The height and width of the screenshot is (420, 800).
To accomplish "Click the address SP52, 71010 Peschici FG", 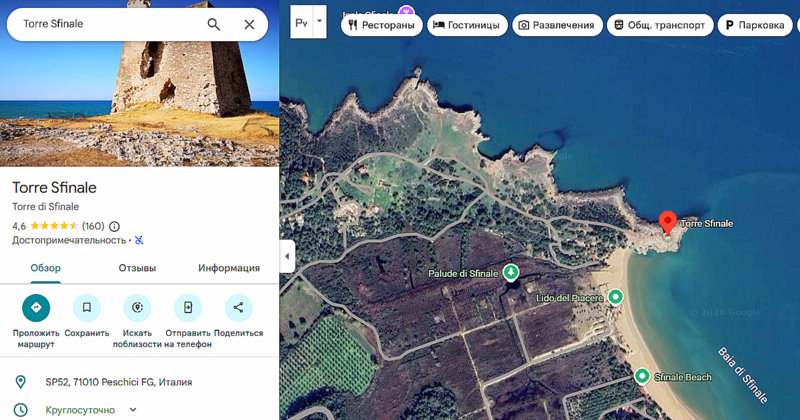I will (x=118, y=382).
